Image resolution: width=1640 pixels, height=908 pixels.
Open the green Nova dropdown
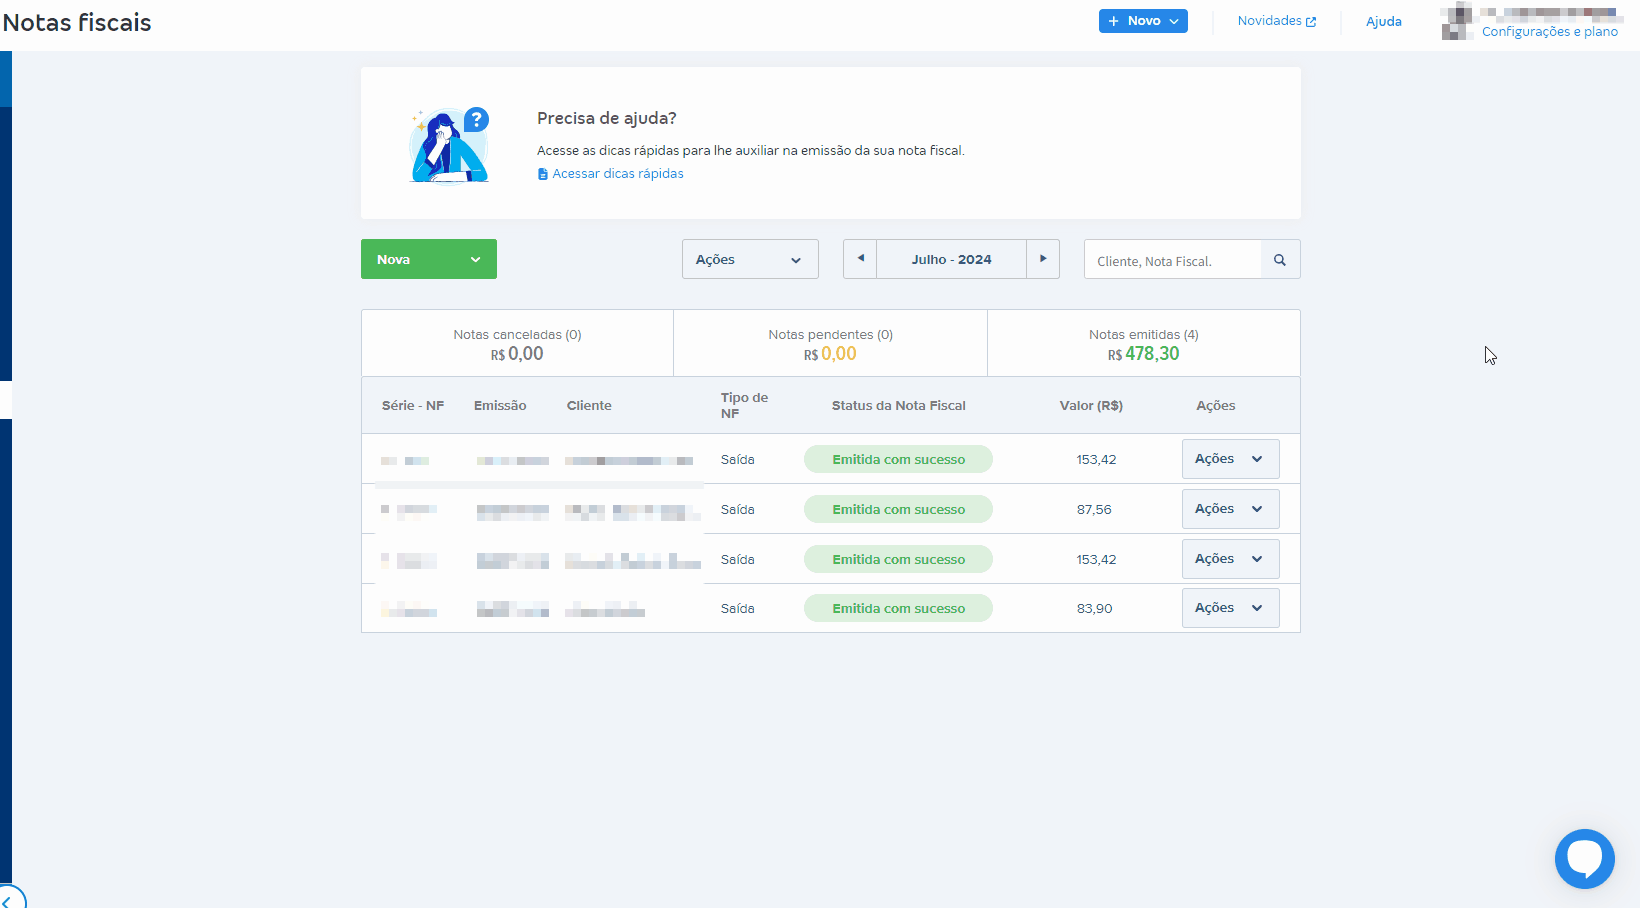(428, 259)
